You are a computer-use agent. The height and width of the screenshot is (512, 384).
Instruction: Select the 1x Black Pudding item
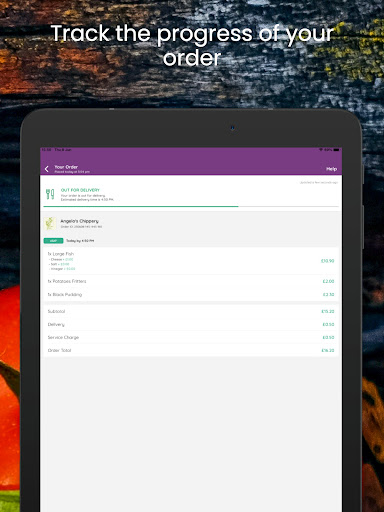click(65, 294)
